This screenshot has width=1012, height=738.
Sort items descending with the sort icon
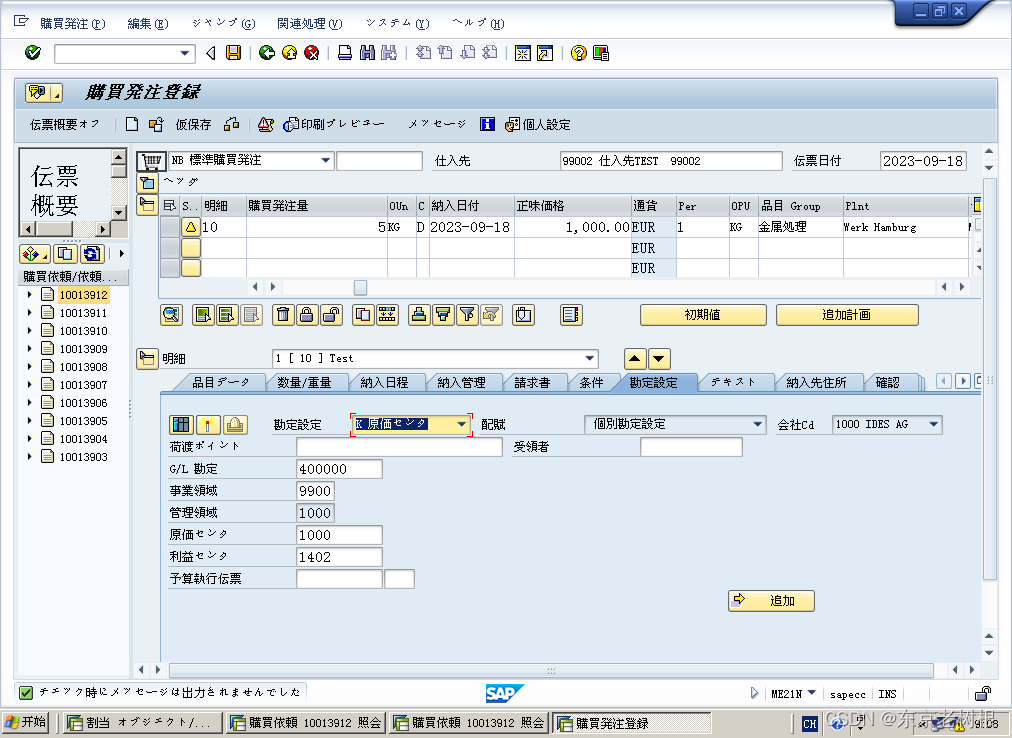442,314
